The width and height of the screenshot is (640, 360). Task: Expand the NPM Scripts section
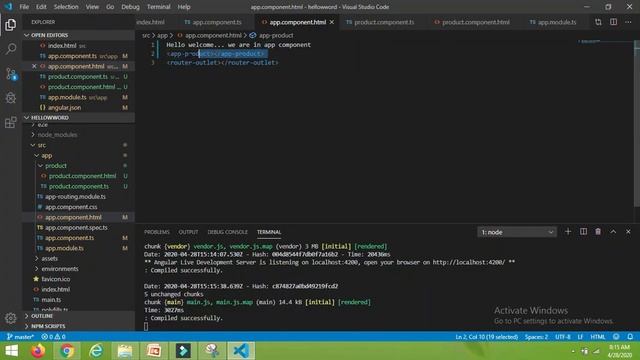click(x=27, y=326)
